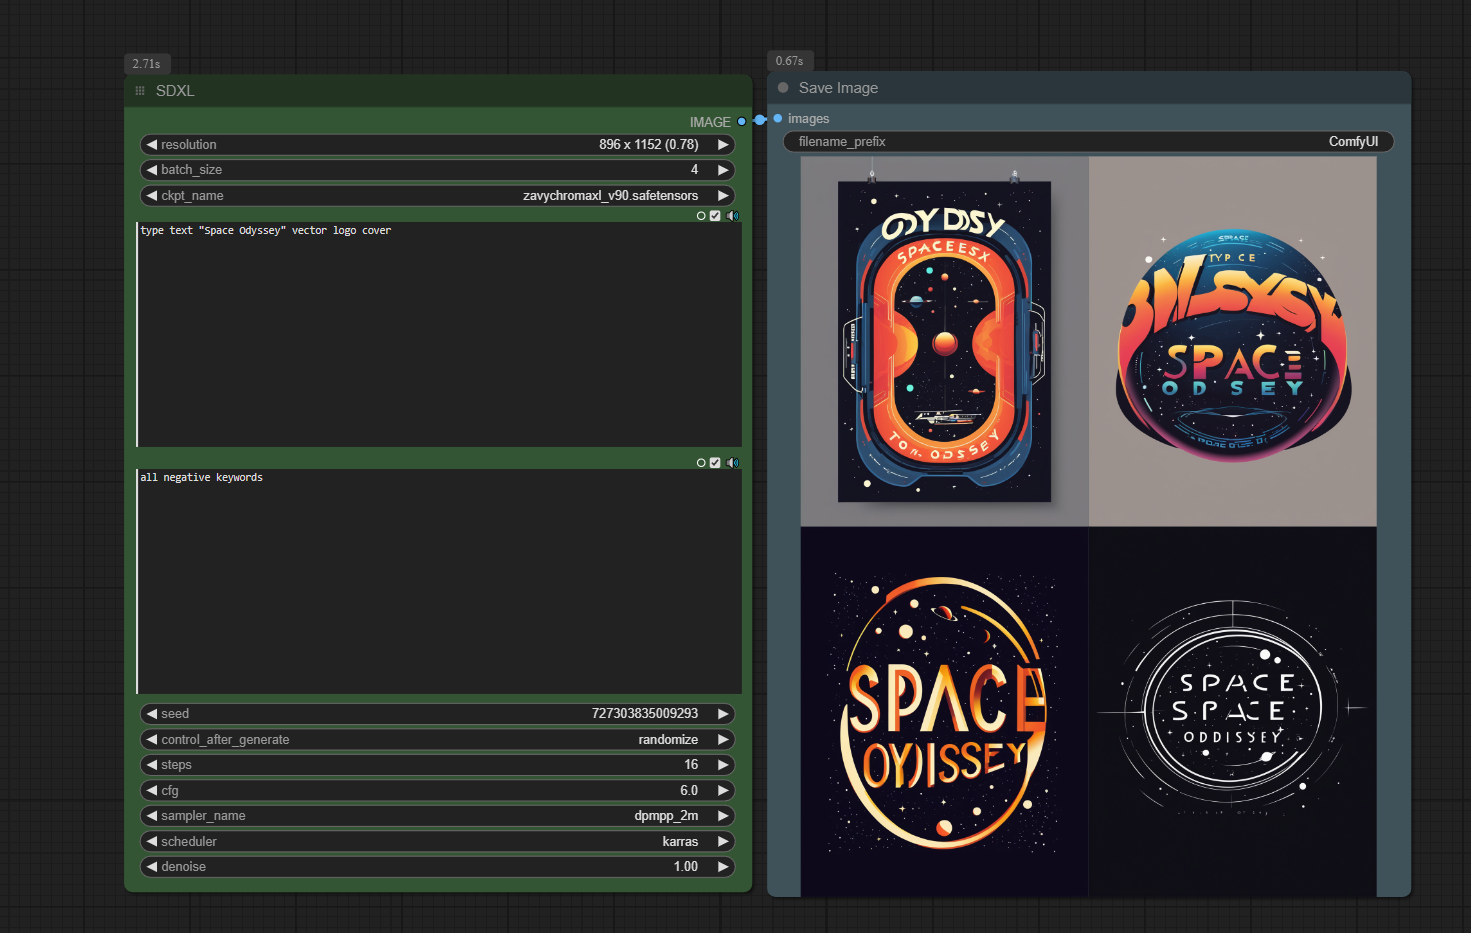Click the SDXL node grip dots icon
1471x933 pixels.
(x=140, y=91)
